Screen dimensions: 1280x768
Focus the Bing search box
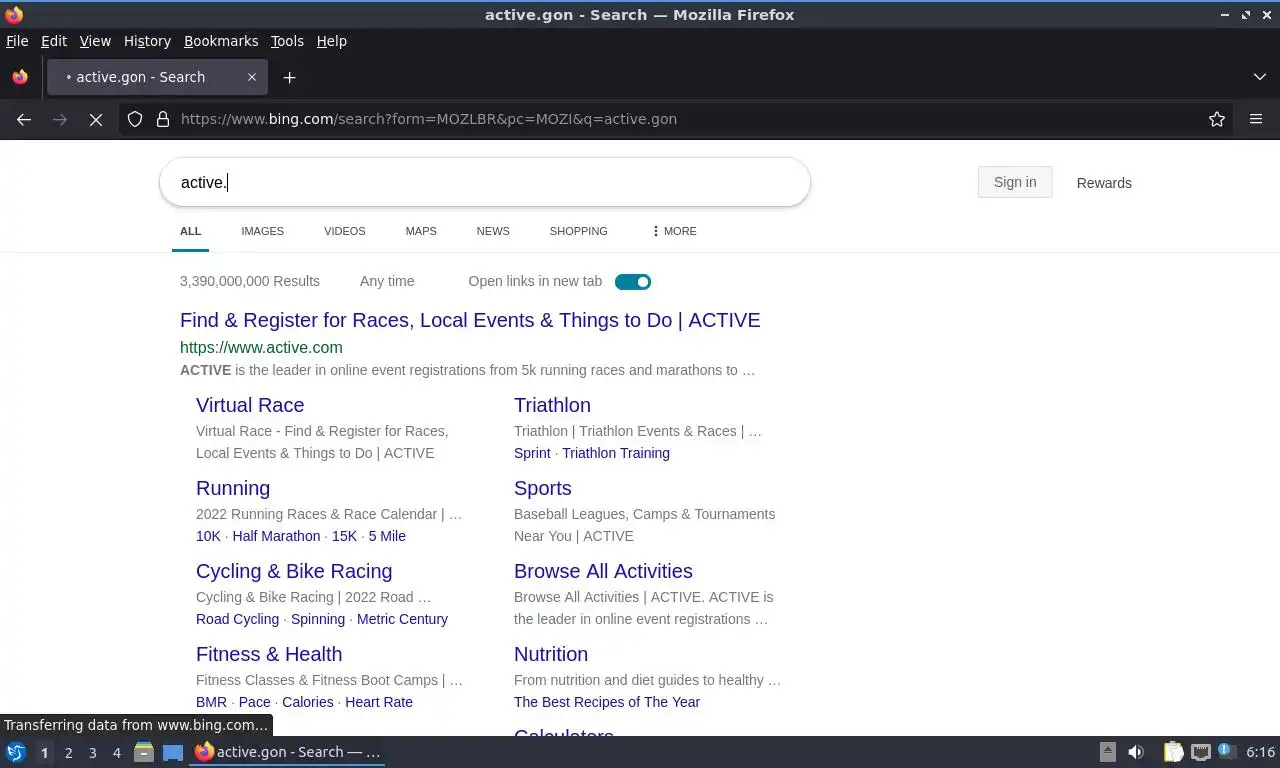pyautogui.click(x=484, y=182)
